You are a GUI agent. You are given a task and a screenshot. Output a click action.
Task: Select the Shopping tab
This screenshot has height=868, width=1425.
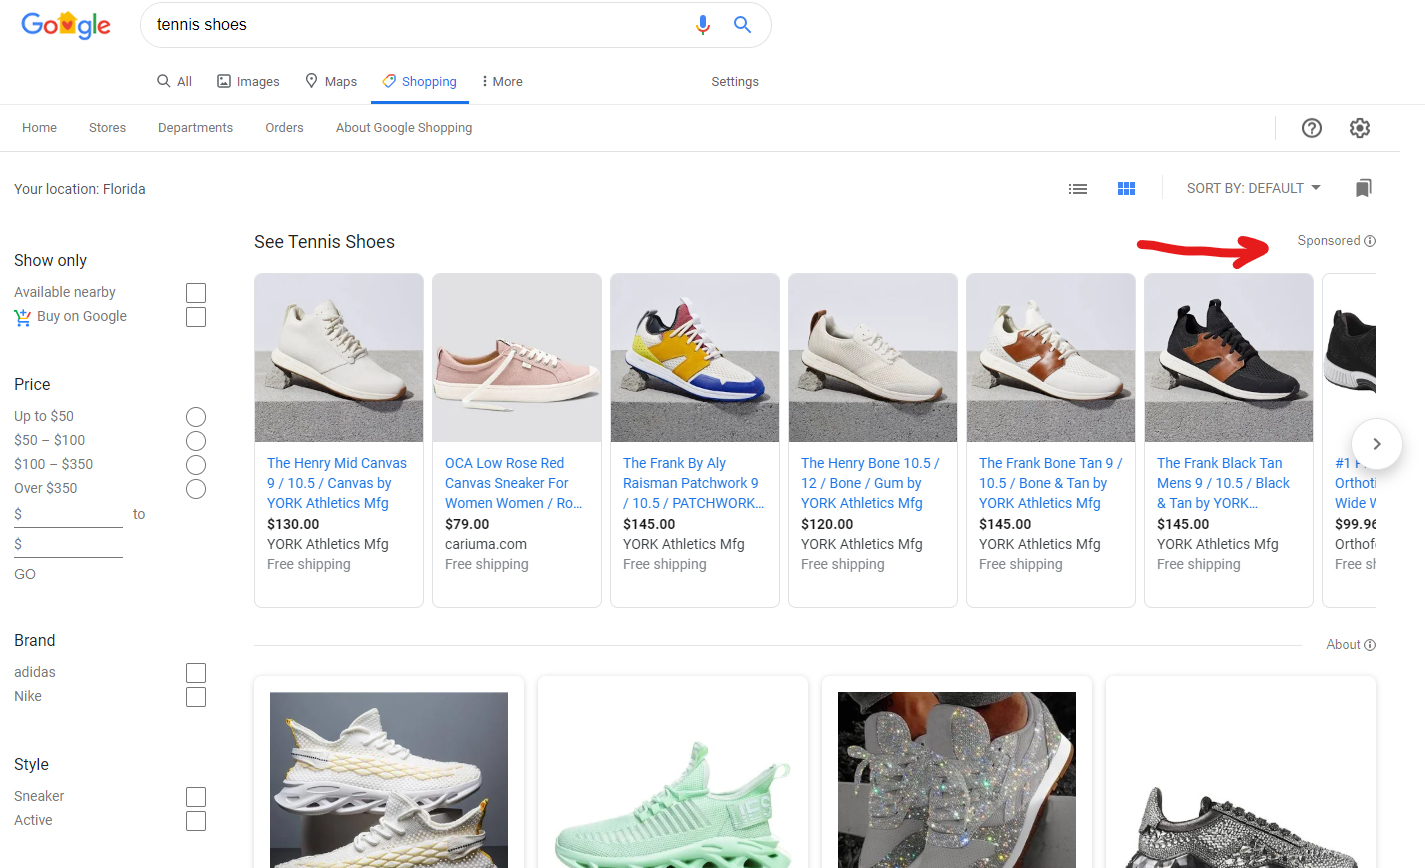click(x=419, y=81)
